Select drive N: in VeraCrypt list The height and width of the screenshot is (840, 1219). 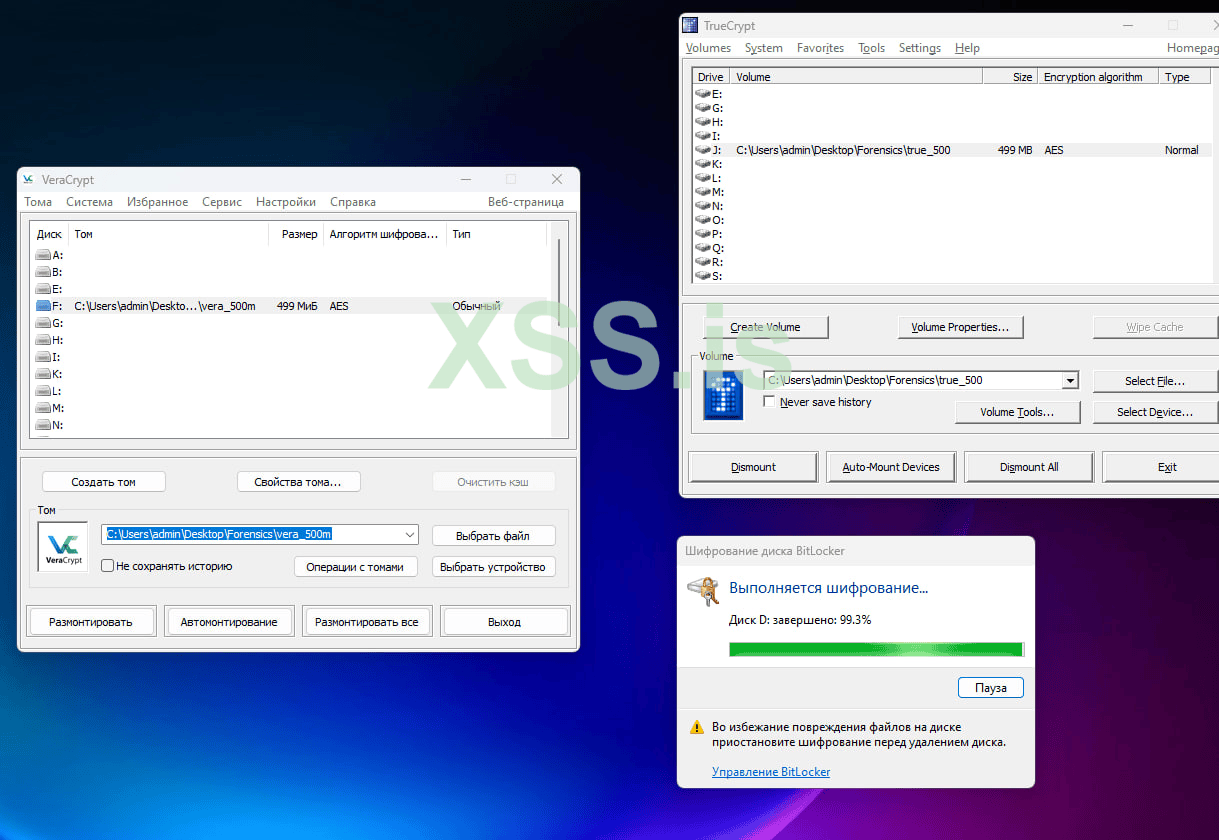[x=290, y=425]
